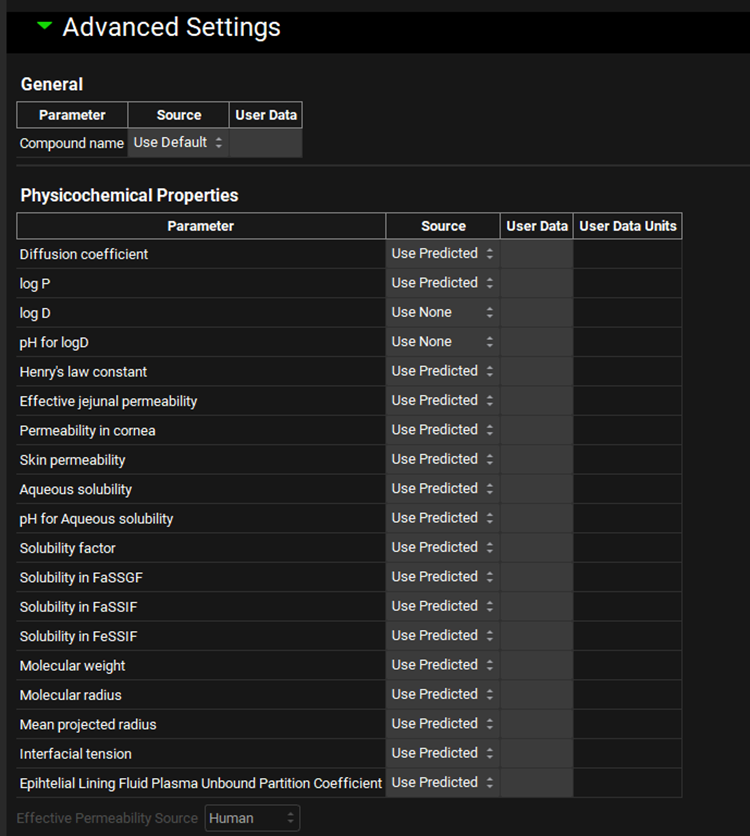Click Physicochemical Parameter column header
Image resolution: width=750 pixels, height=836 pixels.
coord(201,226)
